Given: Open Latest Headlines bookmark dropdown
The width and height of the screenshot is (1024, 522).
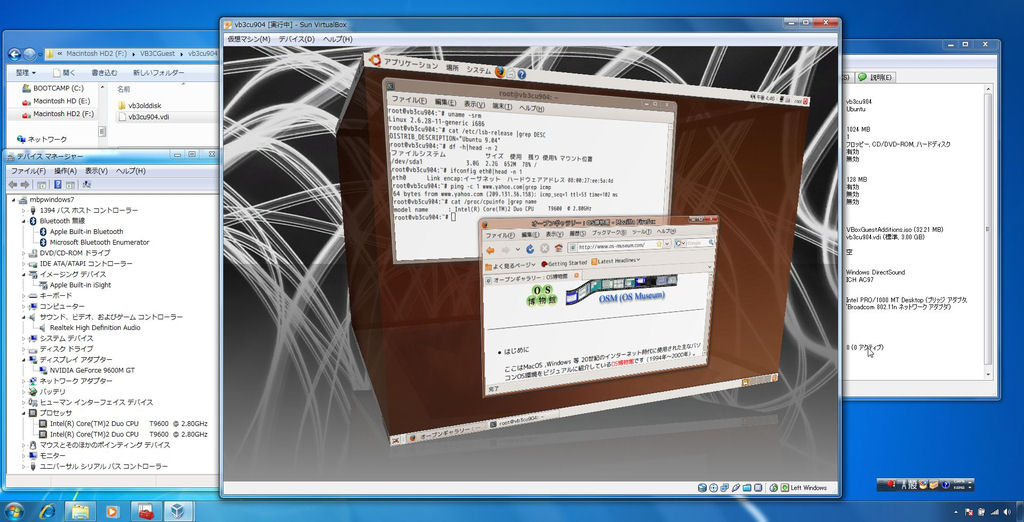Looking at the screenshot, I should pyautogui.click(x=616, y=261).
